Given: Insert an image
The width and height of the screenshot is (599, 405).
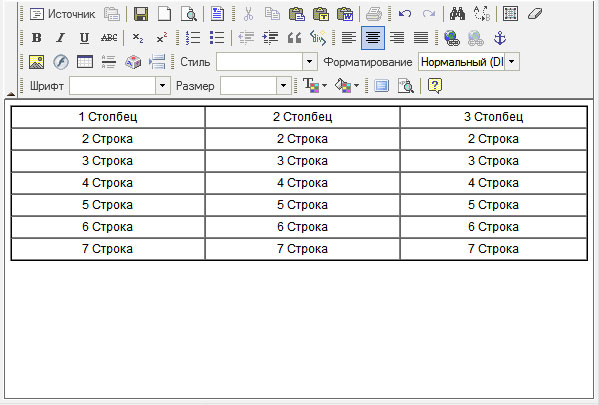Looking at the screenshot, I should [x=37, y=62].
